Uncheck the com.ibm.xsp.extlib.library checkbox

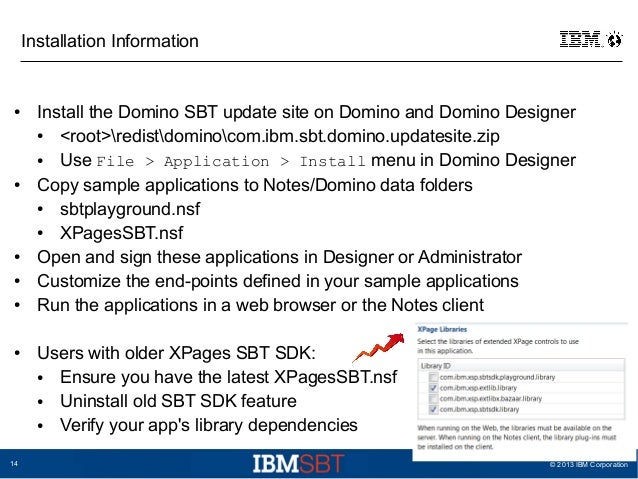(x=434, y=388)
